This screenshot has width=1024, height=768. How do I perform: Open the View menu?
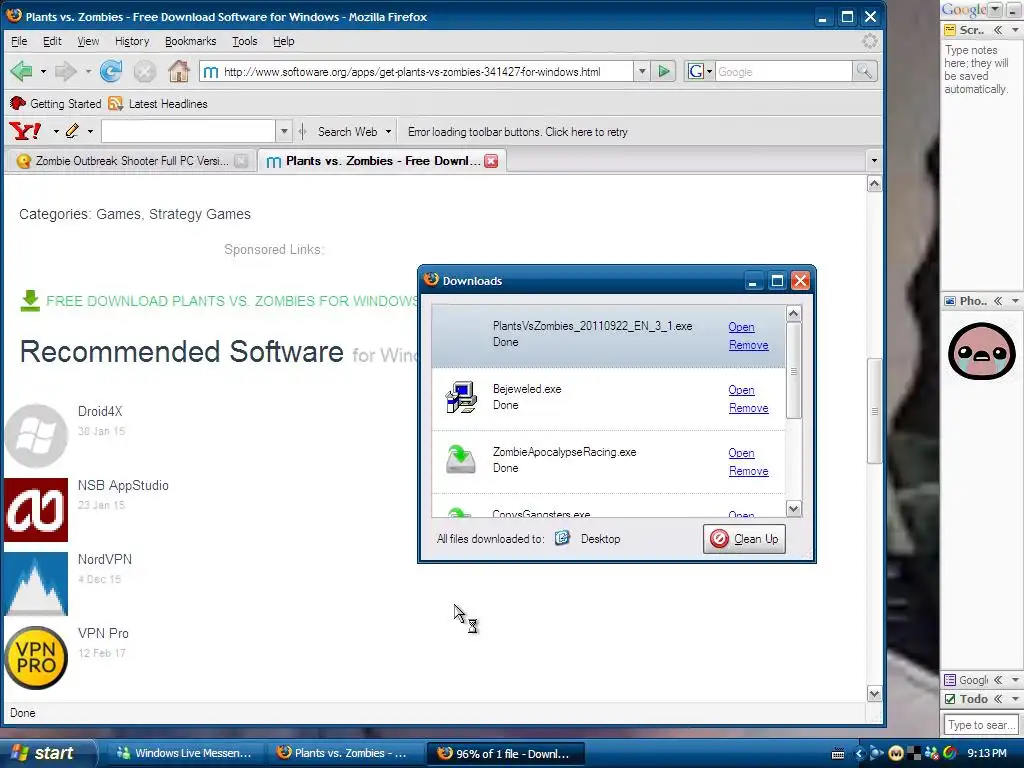point(88,41)
